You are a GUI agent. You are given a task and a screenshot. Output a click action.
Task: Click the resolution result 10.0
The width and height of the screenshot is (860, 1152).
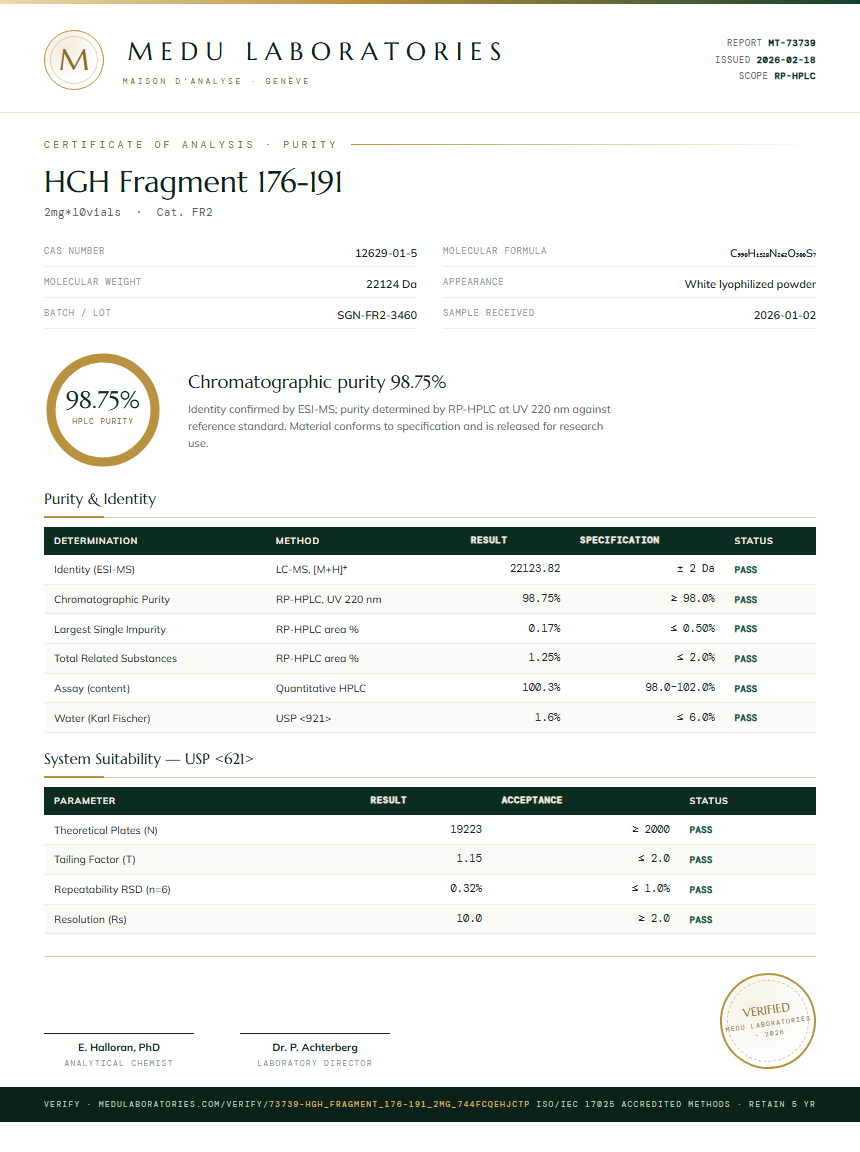[469, 919]
